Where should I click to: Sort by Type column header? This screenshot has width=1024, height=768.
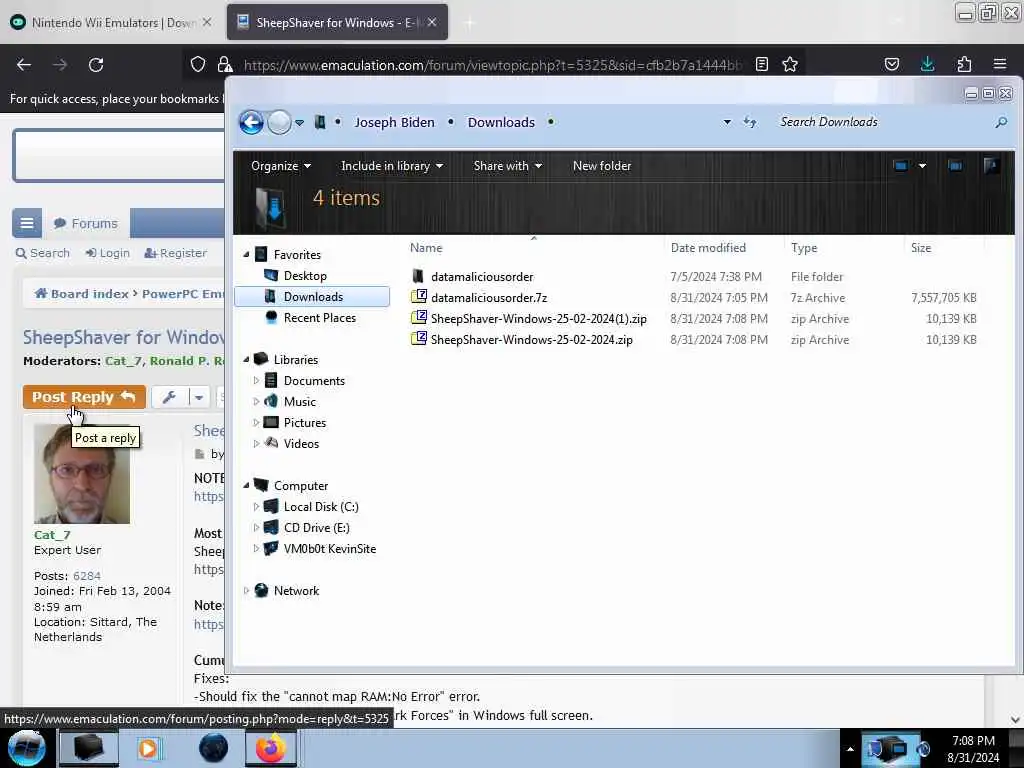click(x=804, y=248)
